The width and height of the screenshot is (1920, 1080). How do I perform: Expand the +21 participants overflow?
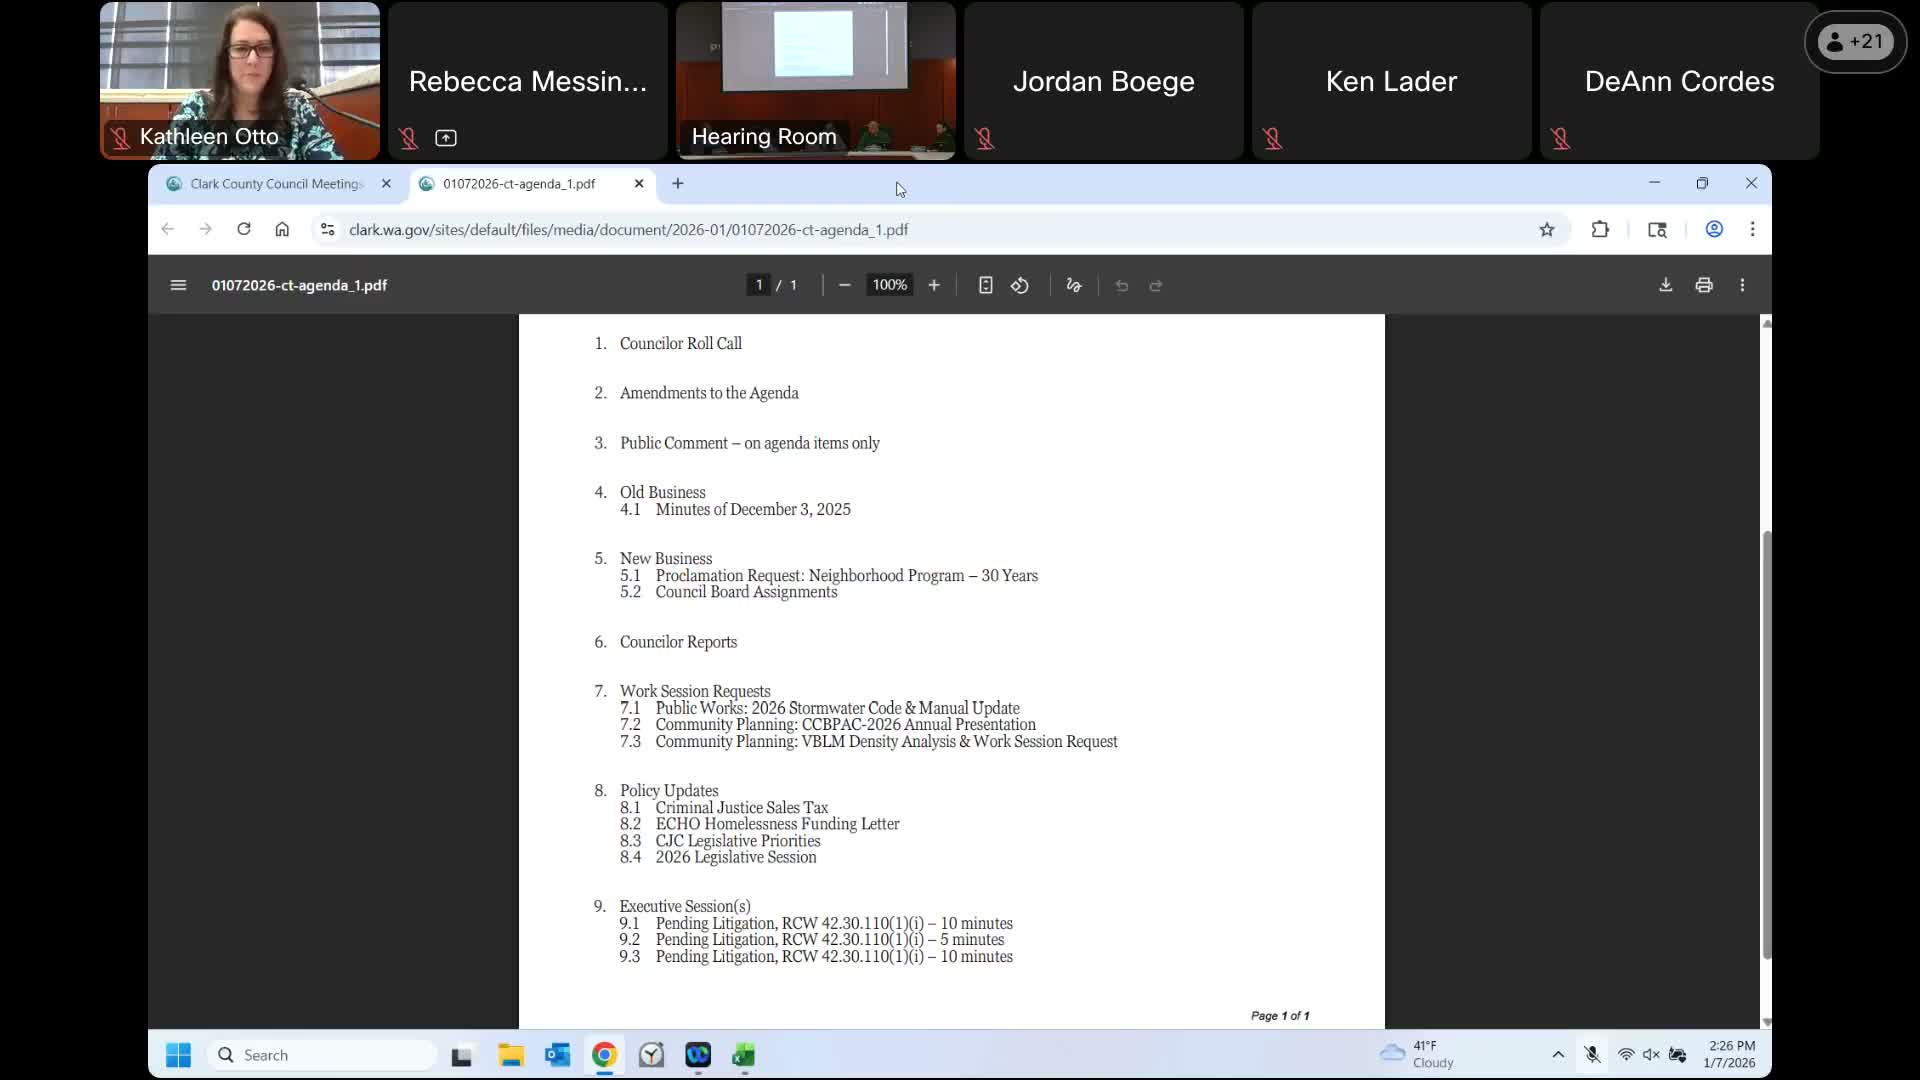click(1855, 42)
